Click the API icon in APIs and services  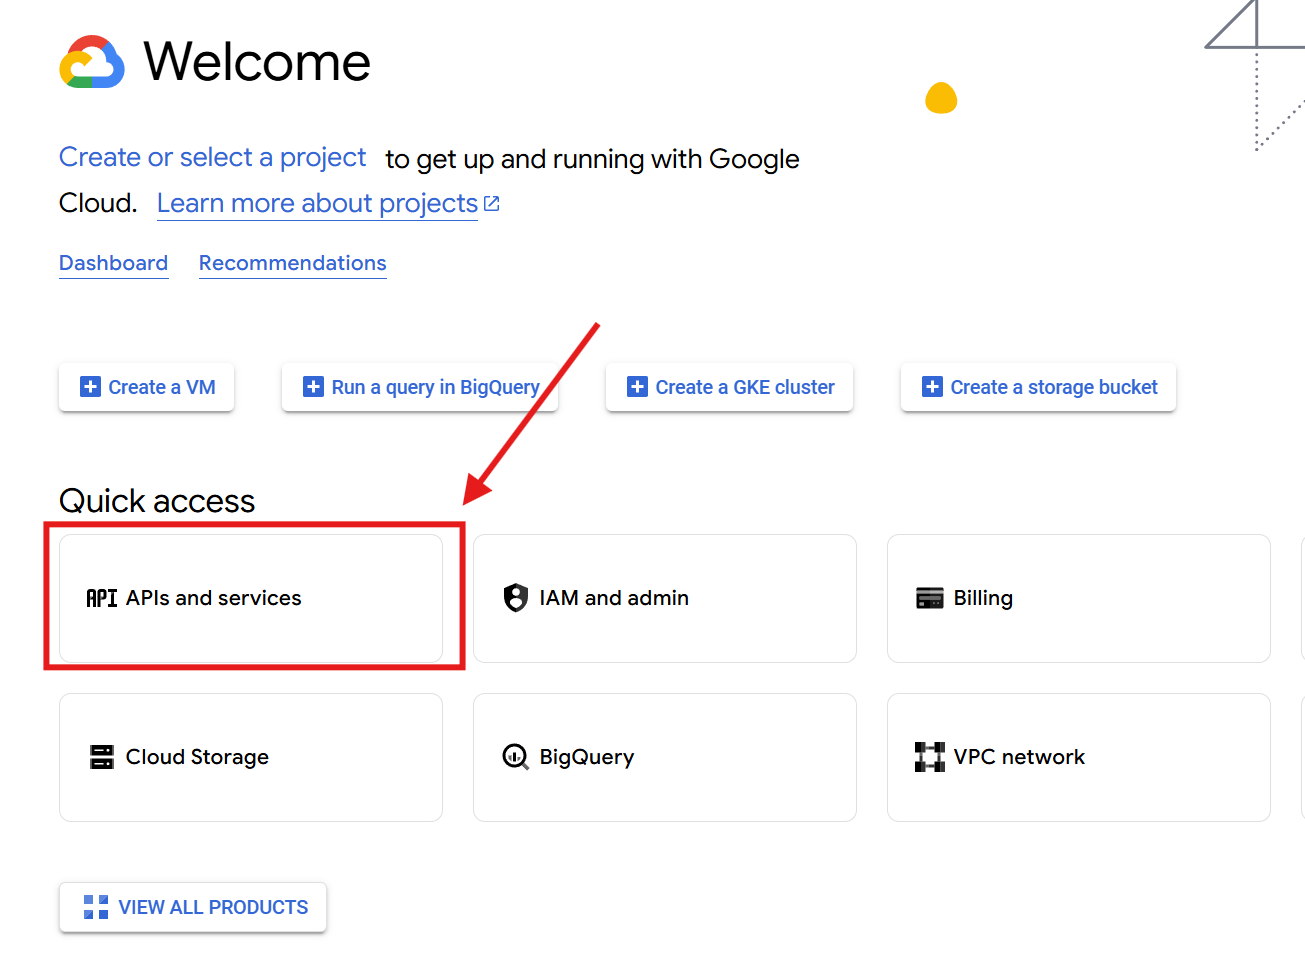[102, 598]
